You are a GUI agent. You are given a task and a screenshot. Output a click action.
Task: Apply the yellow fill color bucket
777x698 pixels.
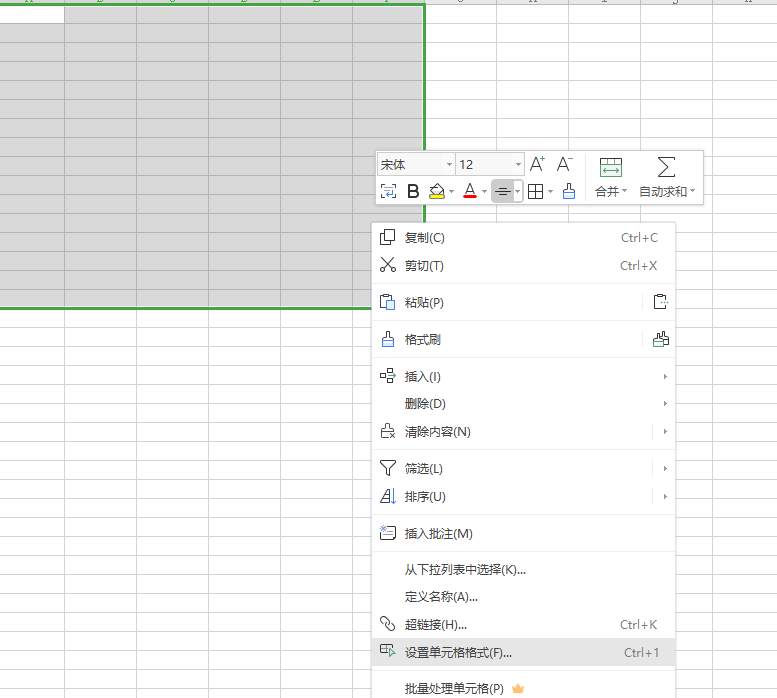point(436,192)
